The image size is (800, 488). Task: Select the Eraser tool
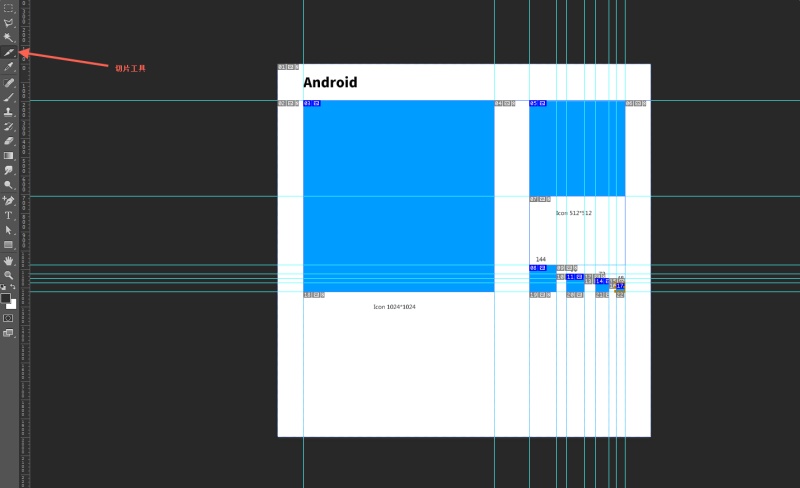[8, 141]
